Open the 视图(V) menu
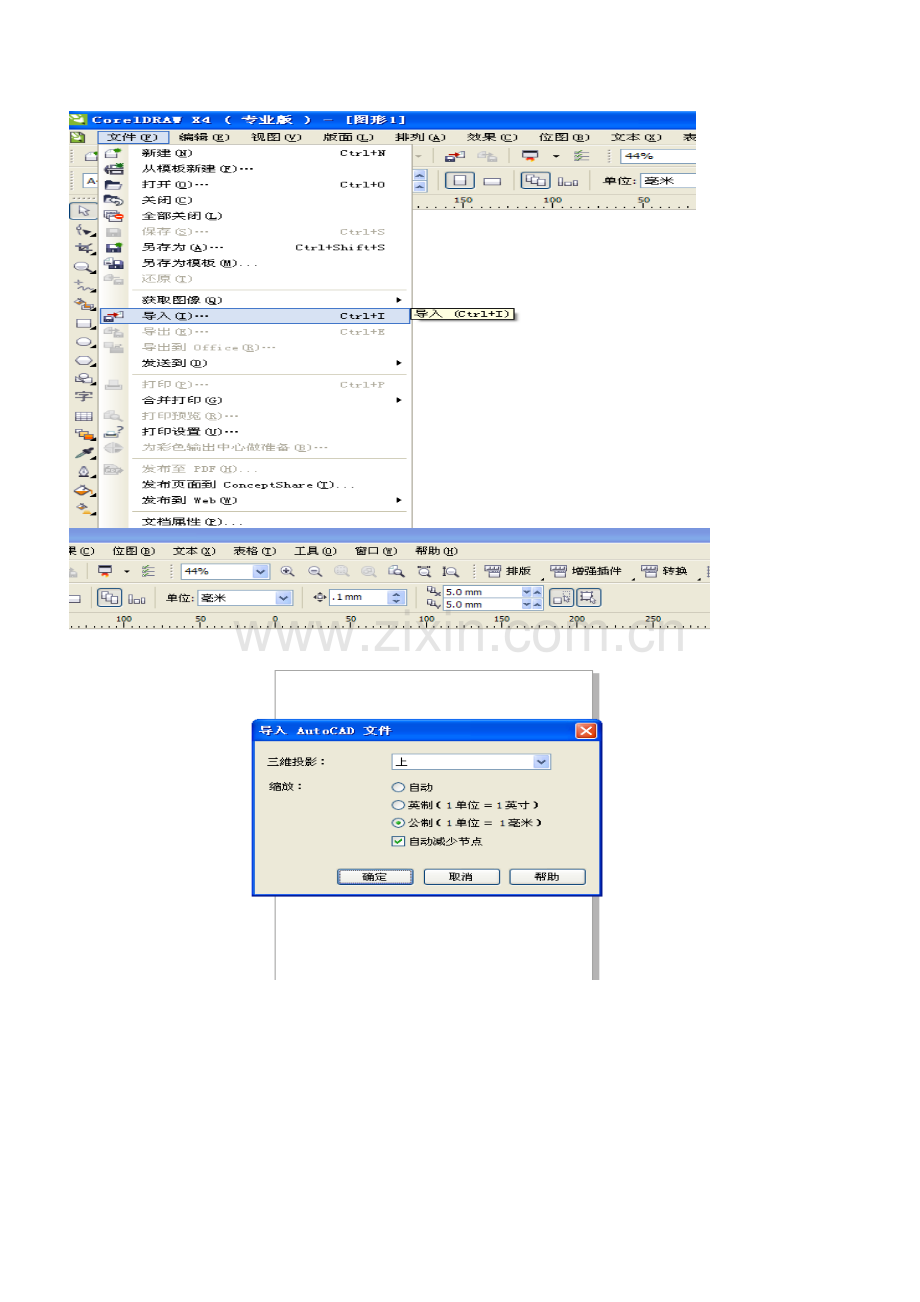Screen dimensions: 920x1302 pos(276,137)
